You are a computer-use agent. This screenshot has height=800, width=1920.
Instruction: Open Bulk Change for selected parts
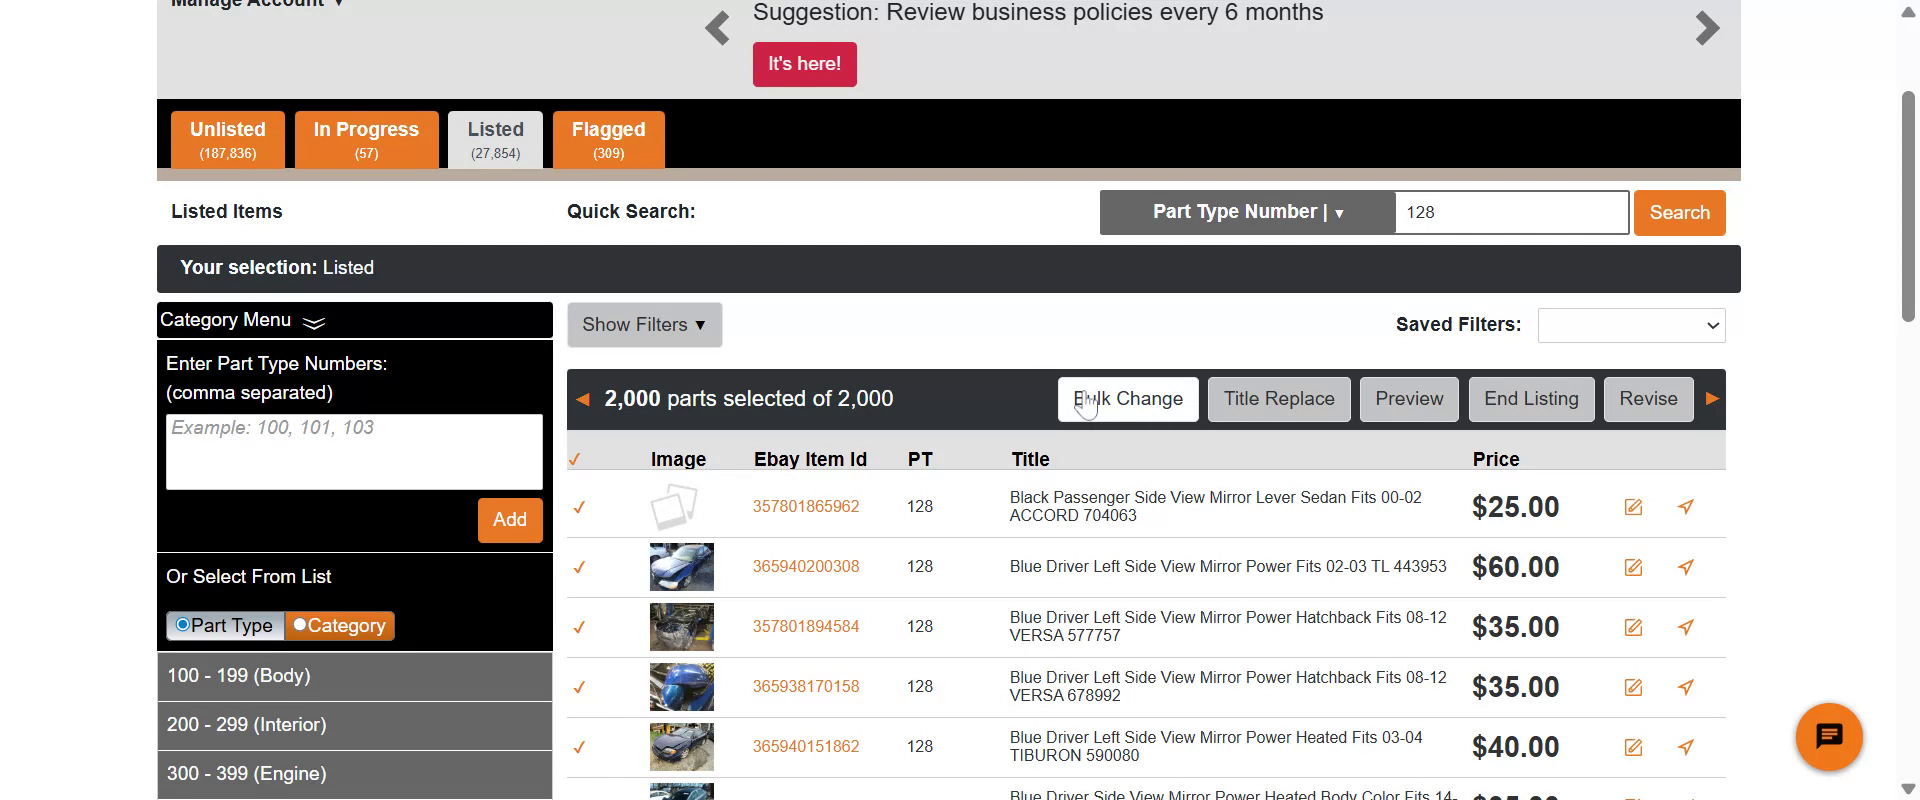pyautogui.click(x=1128, y=399)
